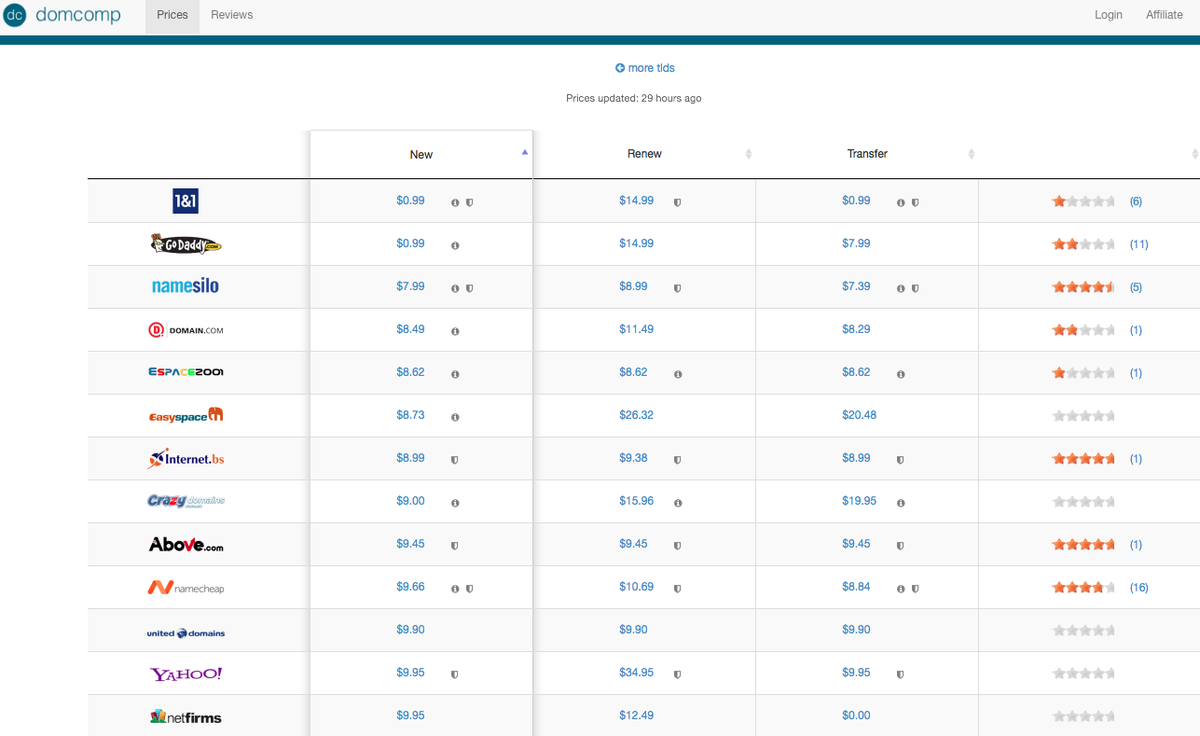
Task: Click the shield icon beside Above.com Transfer price
Action: point(900,546)
